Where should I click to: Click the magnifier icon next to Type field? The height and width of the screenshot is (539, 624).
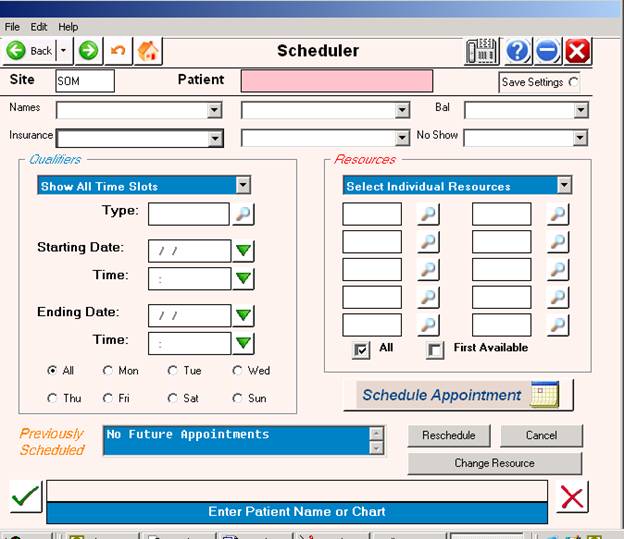click(244, 213)
